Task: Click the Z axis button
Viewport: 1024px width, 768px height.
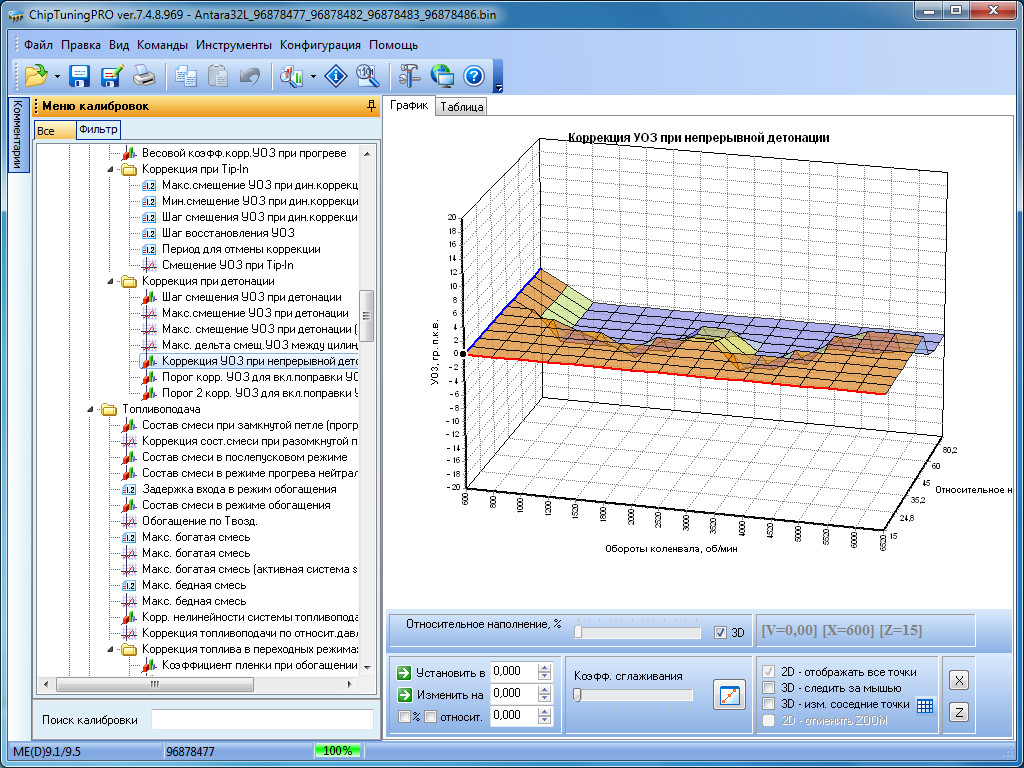Action: tap(957, 712)
